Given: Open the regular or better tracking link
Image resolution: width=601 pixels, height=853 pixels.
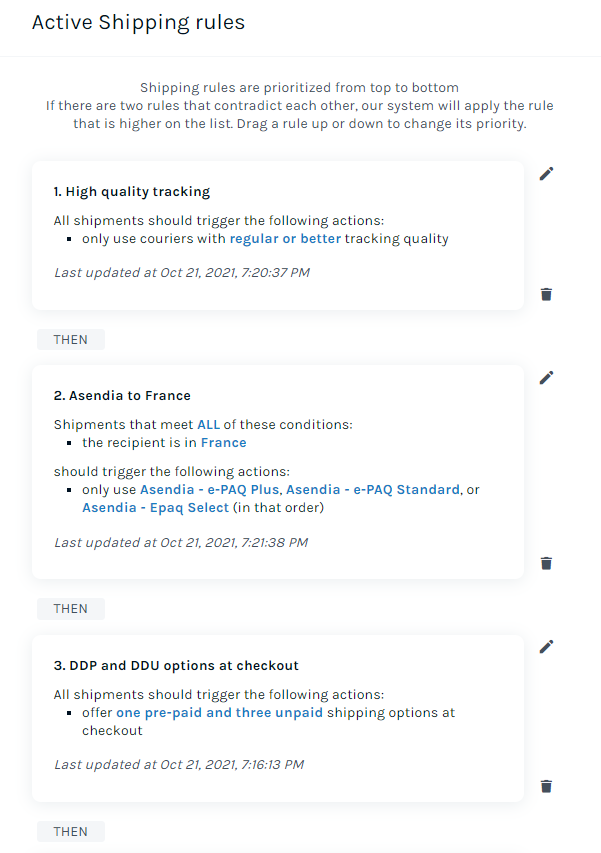Looking at the screenshot, I should pyautogui.click(x=285, y=239).
